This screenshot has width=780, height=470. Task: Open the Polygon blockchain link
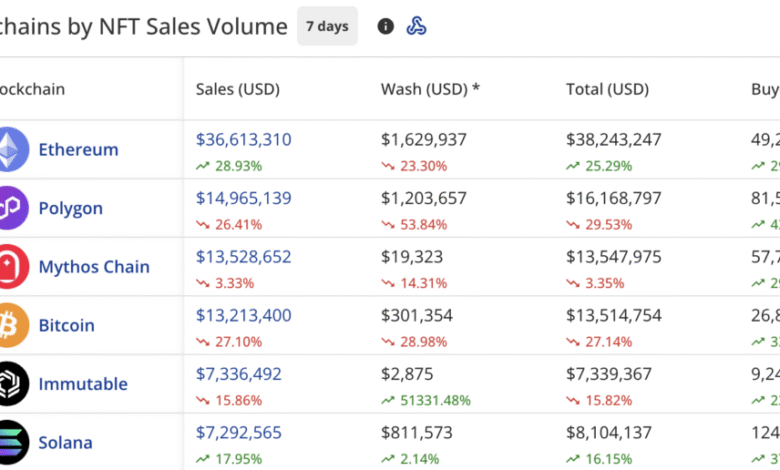point(71,208)
